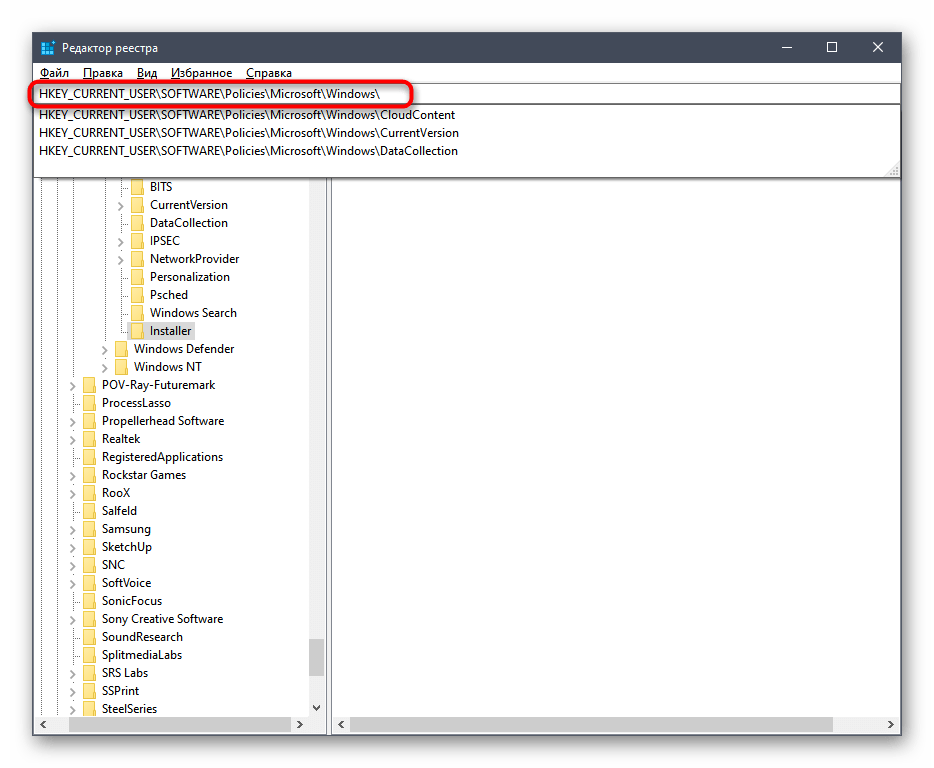Pick the DataCollection autocomplete suggestion
934x768 pixels.
[248, 151]
